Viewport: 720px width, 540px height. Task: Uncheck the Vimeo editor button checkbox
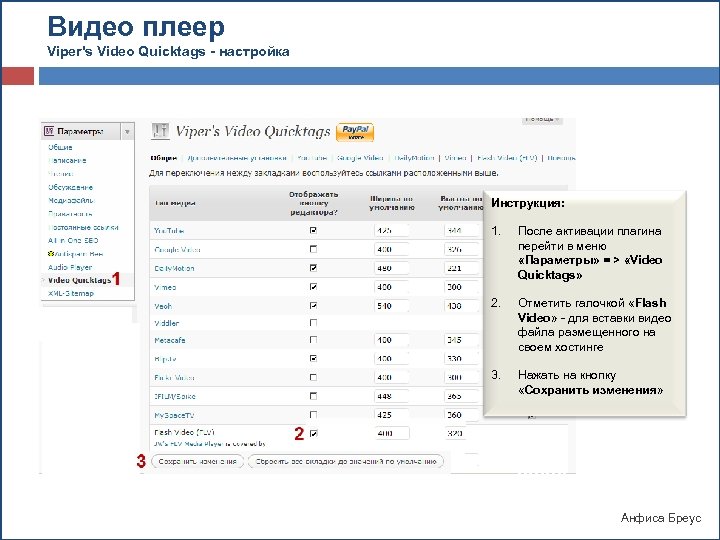click(x=313, y=287)
